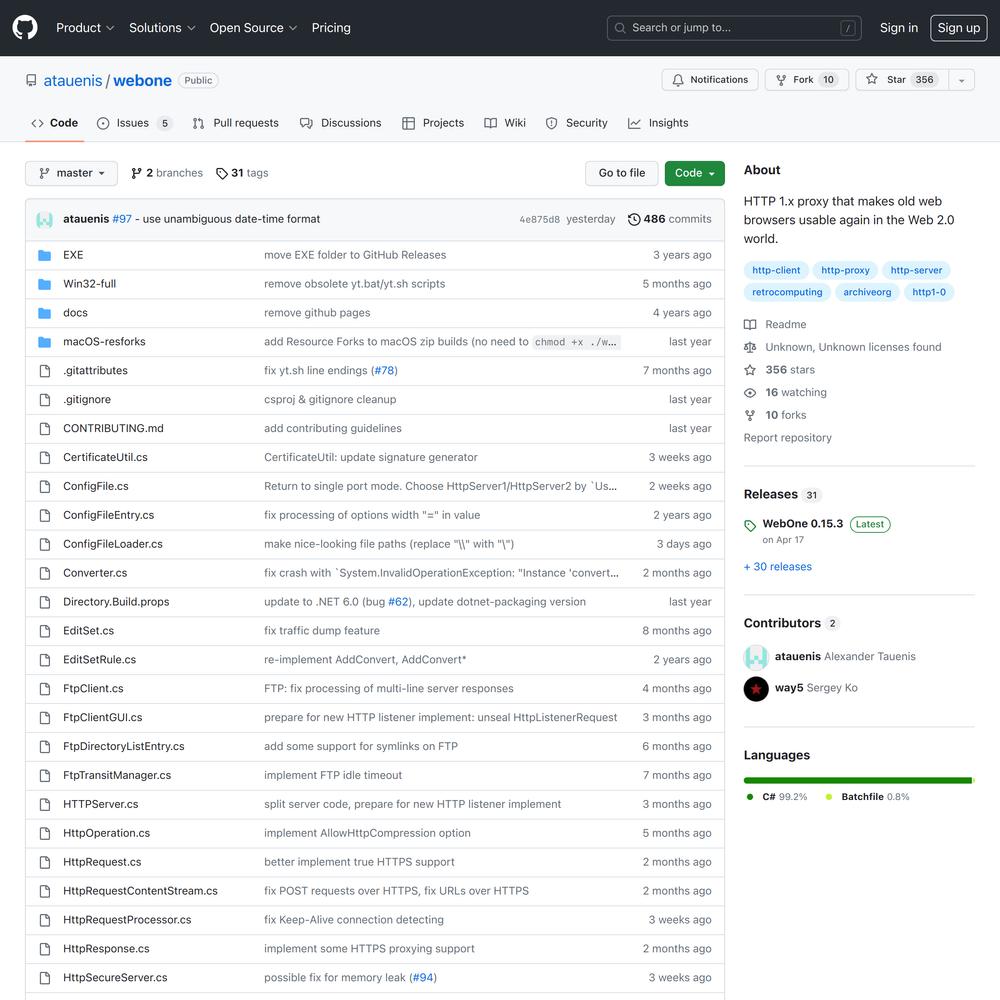This screenshot has width=1000, height=1000.
Task: Click the fork icon in Fork button
Action: [x=781, y=80]
